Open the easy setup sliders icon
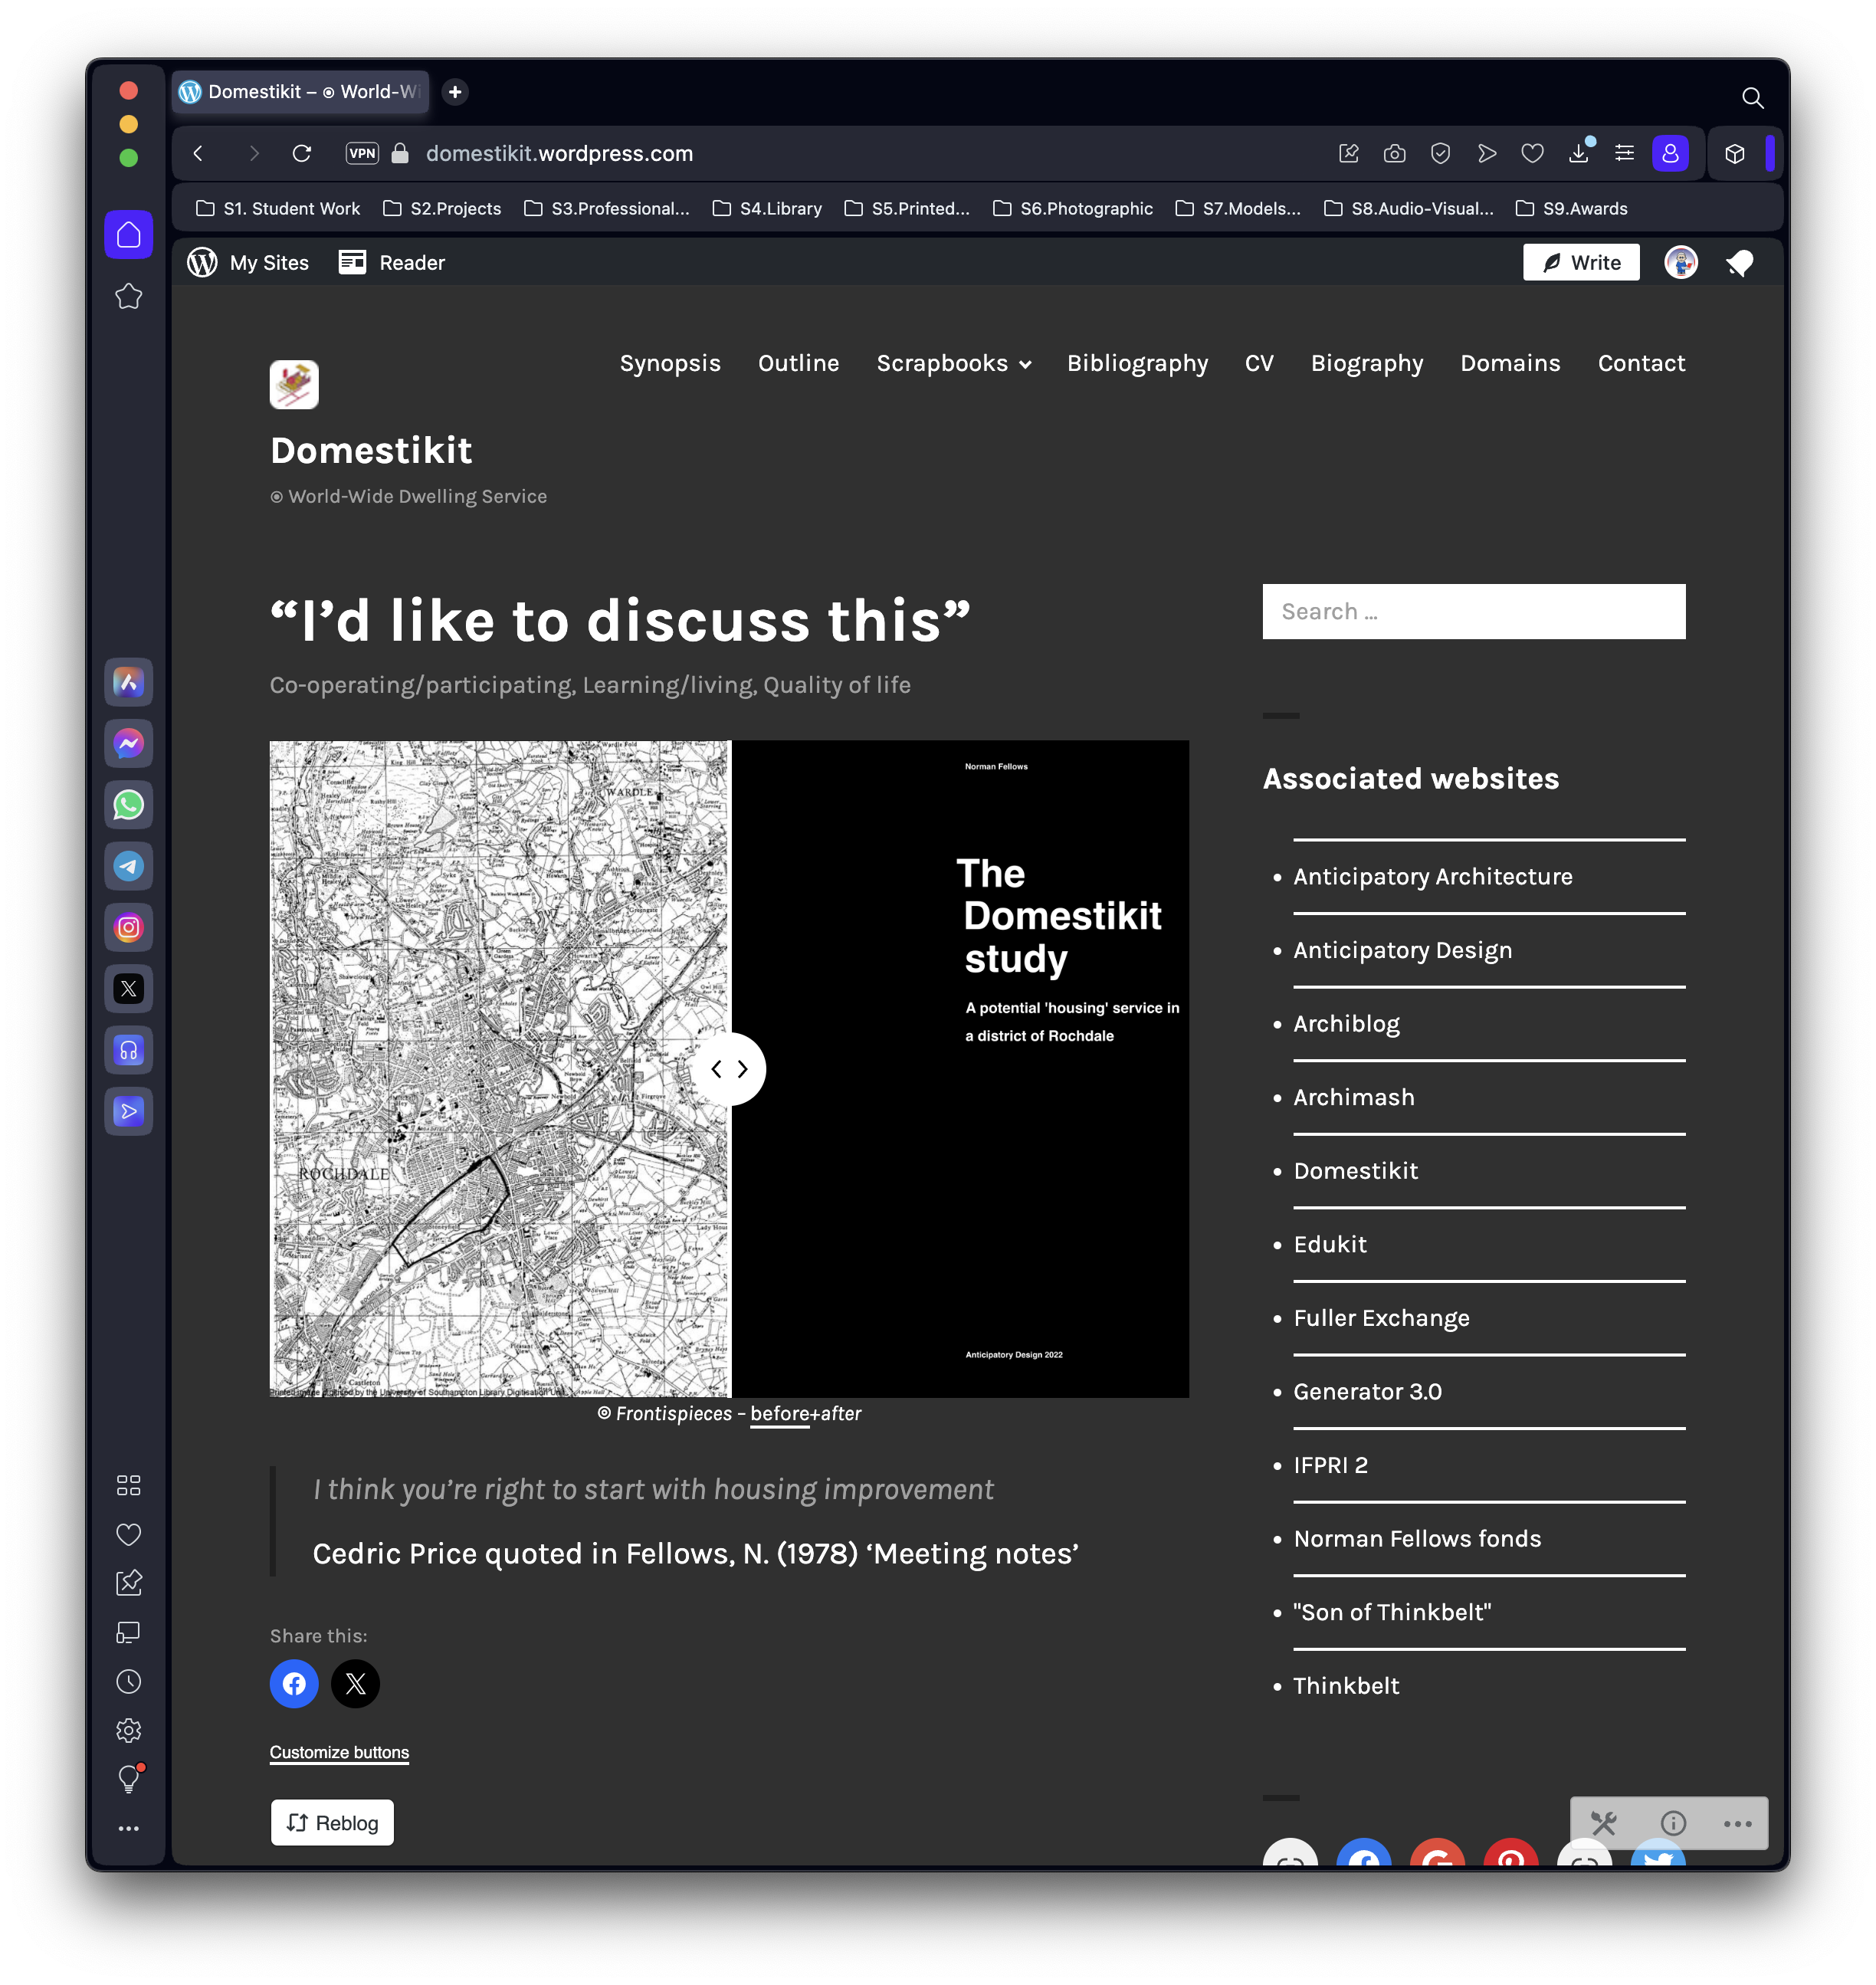 pos(1624,153)
